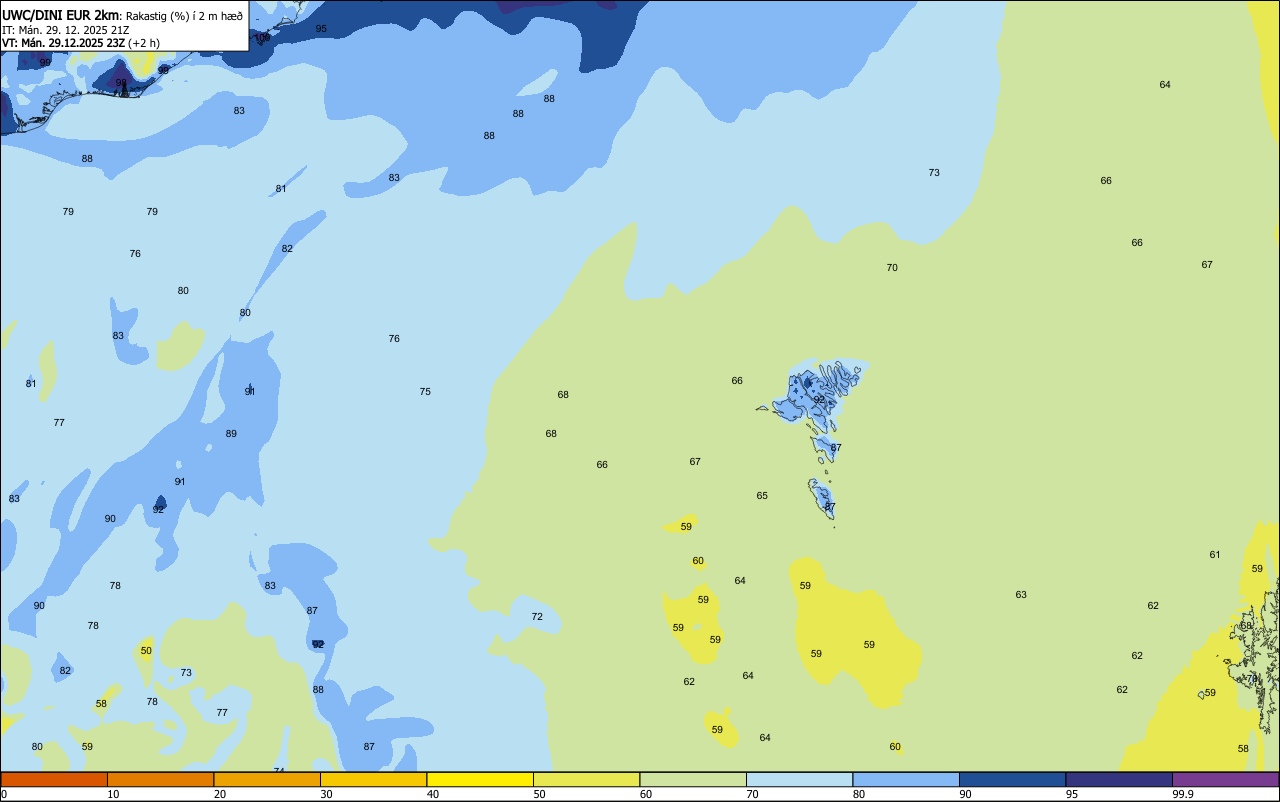
Task: Click the legend tick label '50'
Action: 539,794
